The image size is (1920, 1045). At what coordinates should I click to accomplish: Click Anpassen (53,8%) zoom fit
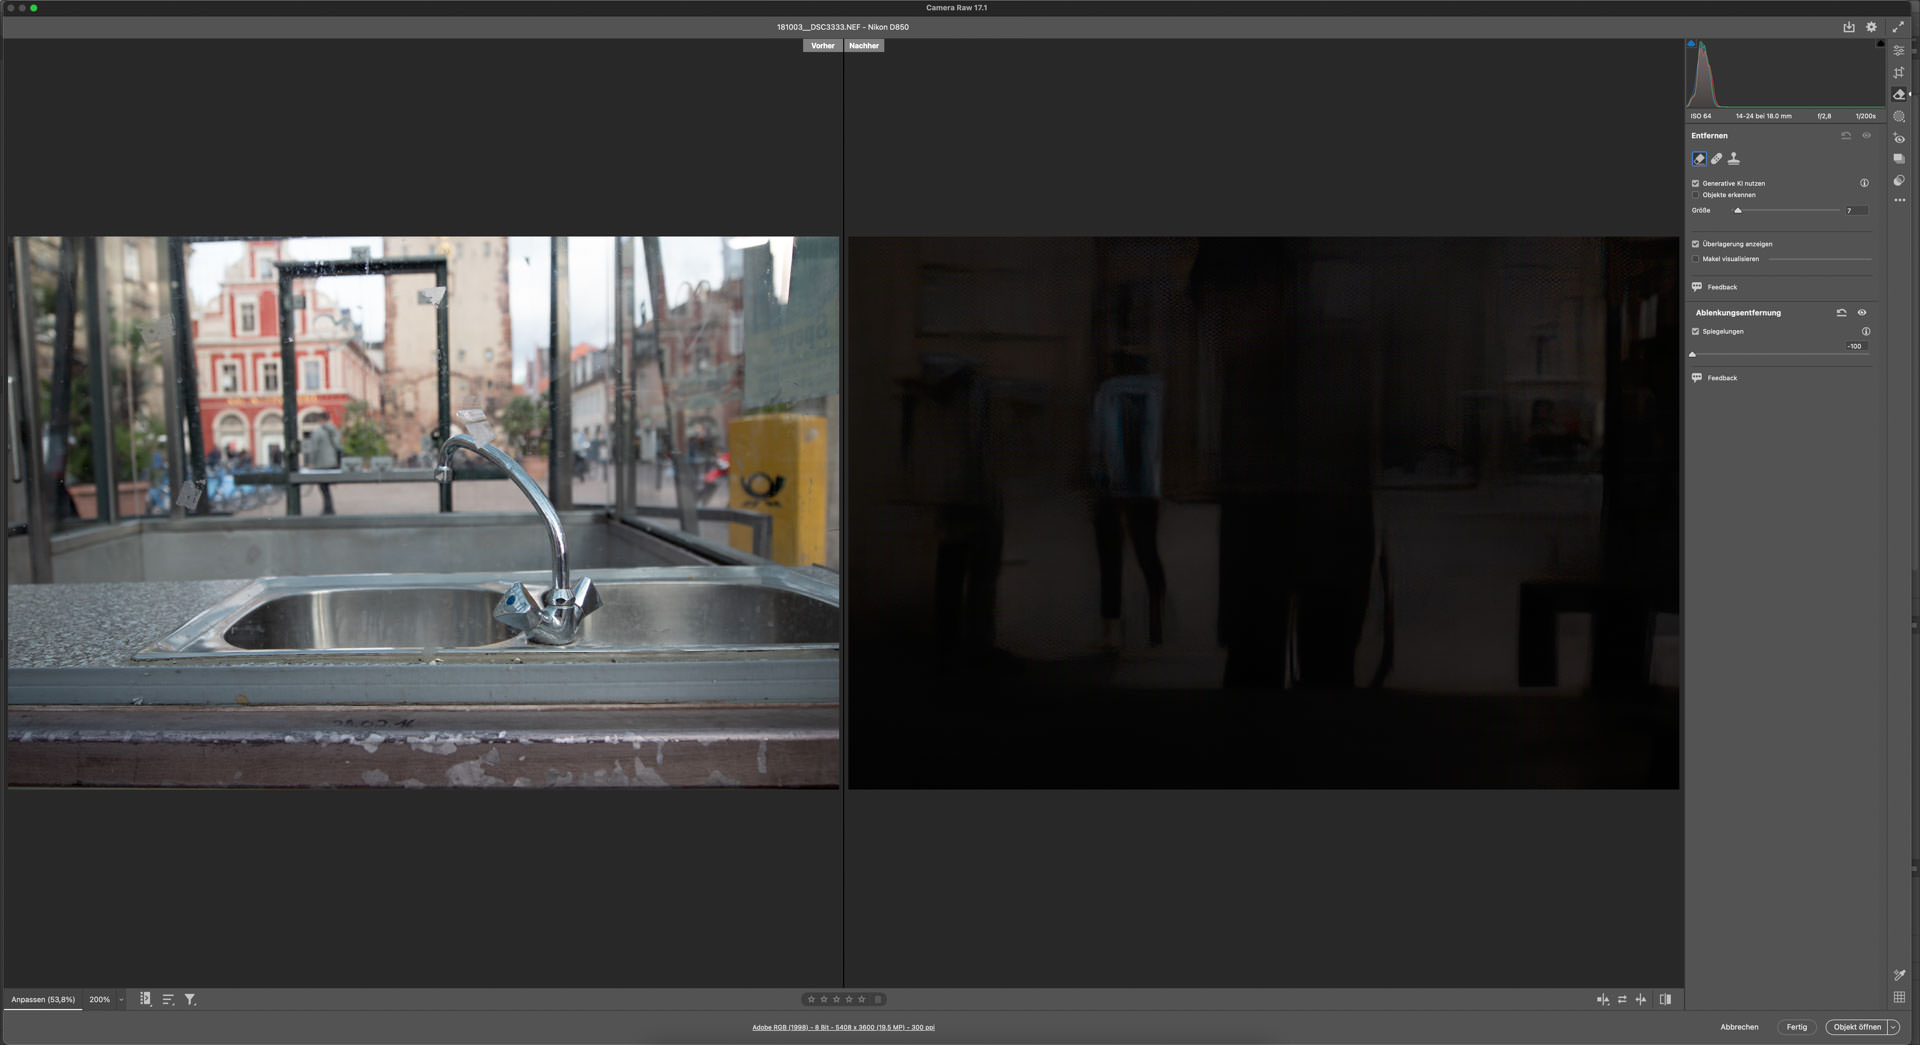pos(43,999)
